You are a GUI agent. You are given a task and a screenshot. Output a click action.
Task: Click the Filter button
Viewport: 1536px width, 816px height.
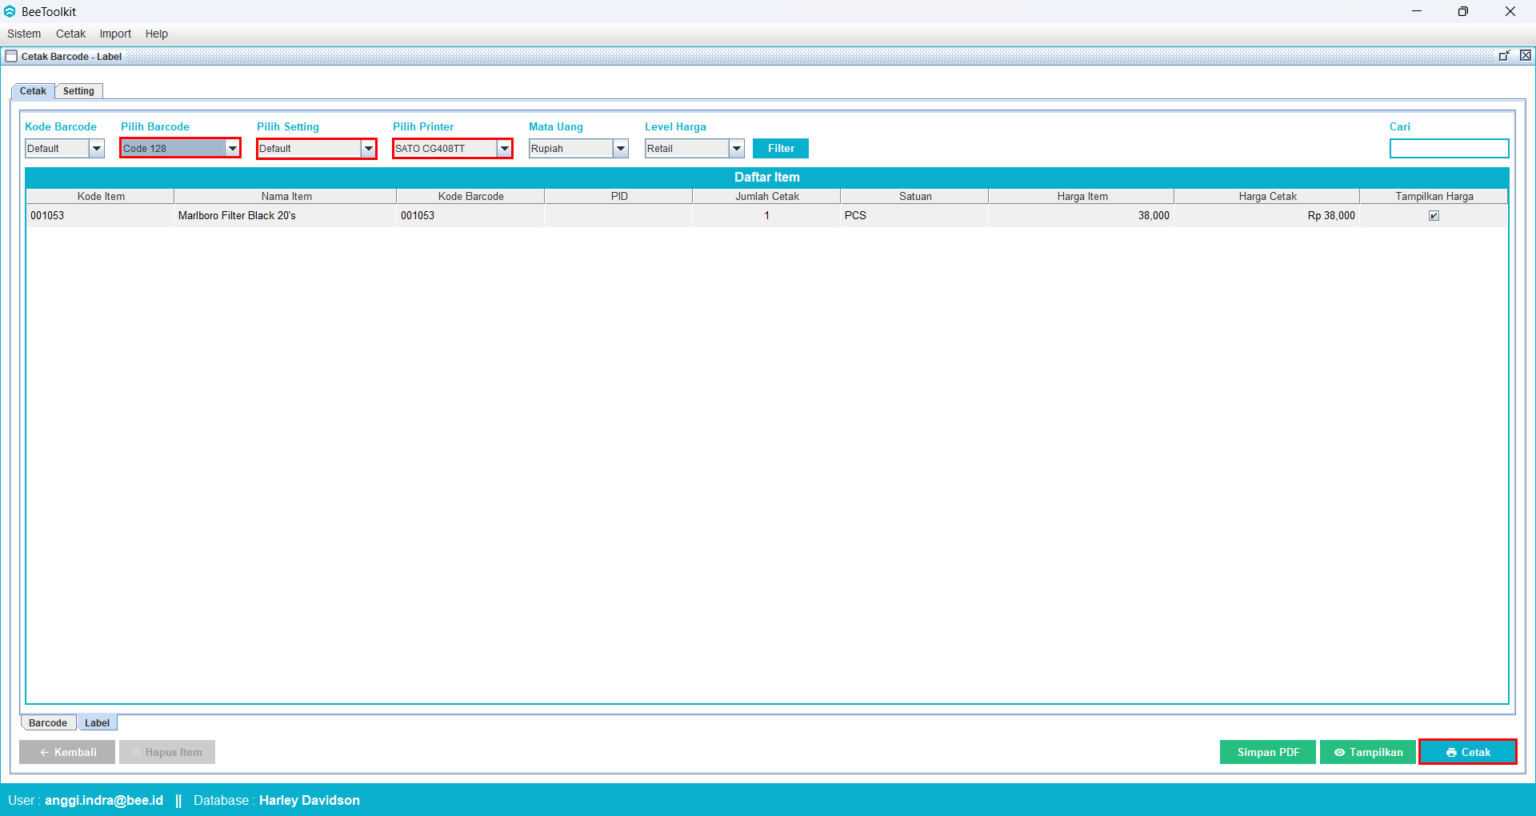point(780,147)
